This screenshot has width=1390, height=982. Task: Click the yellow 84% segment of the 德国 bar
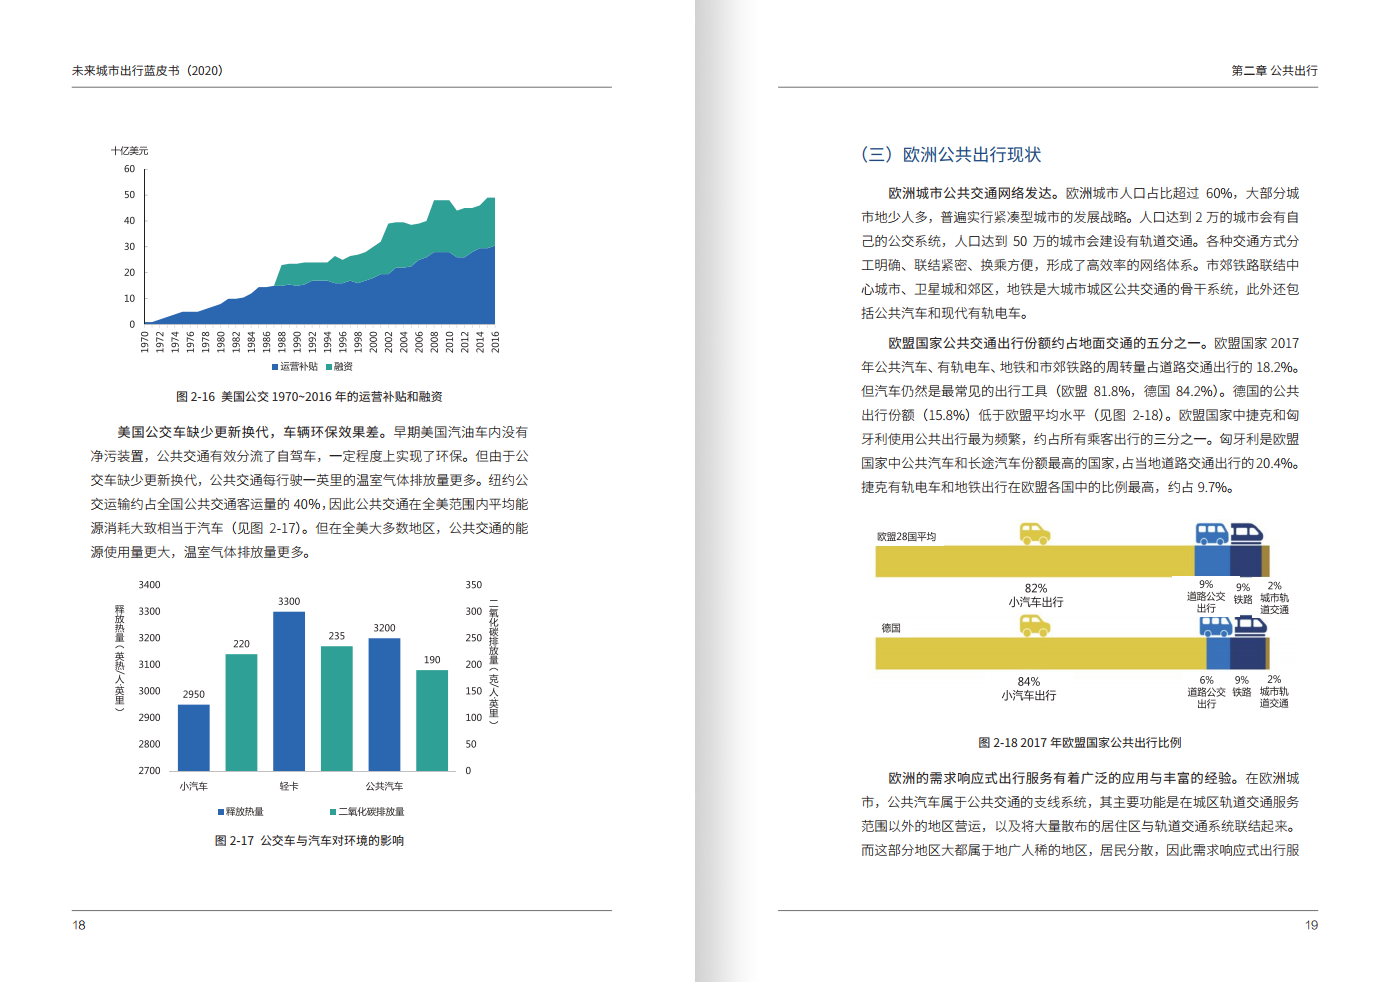point(1040,654)
